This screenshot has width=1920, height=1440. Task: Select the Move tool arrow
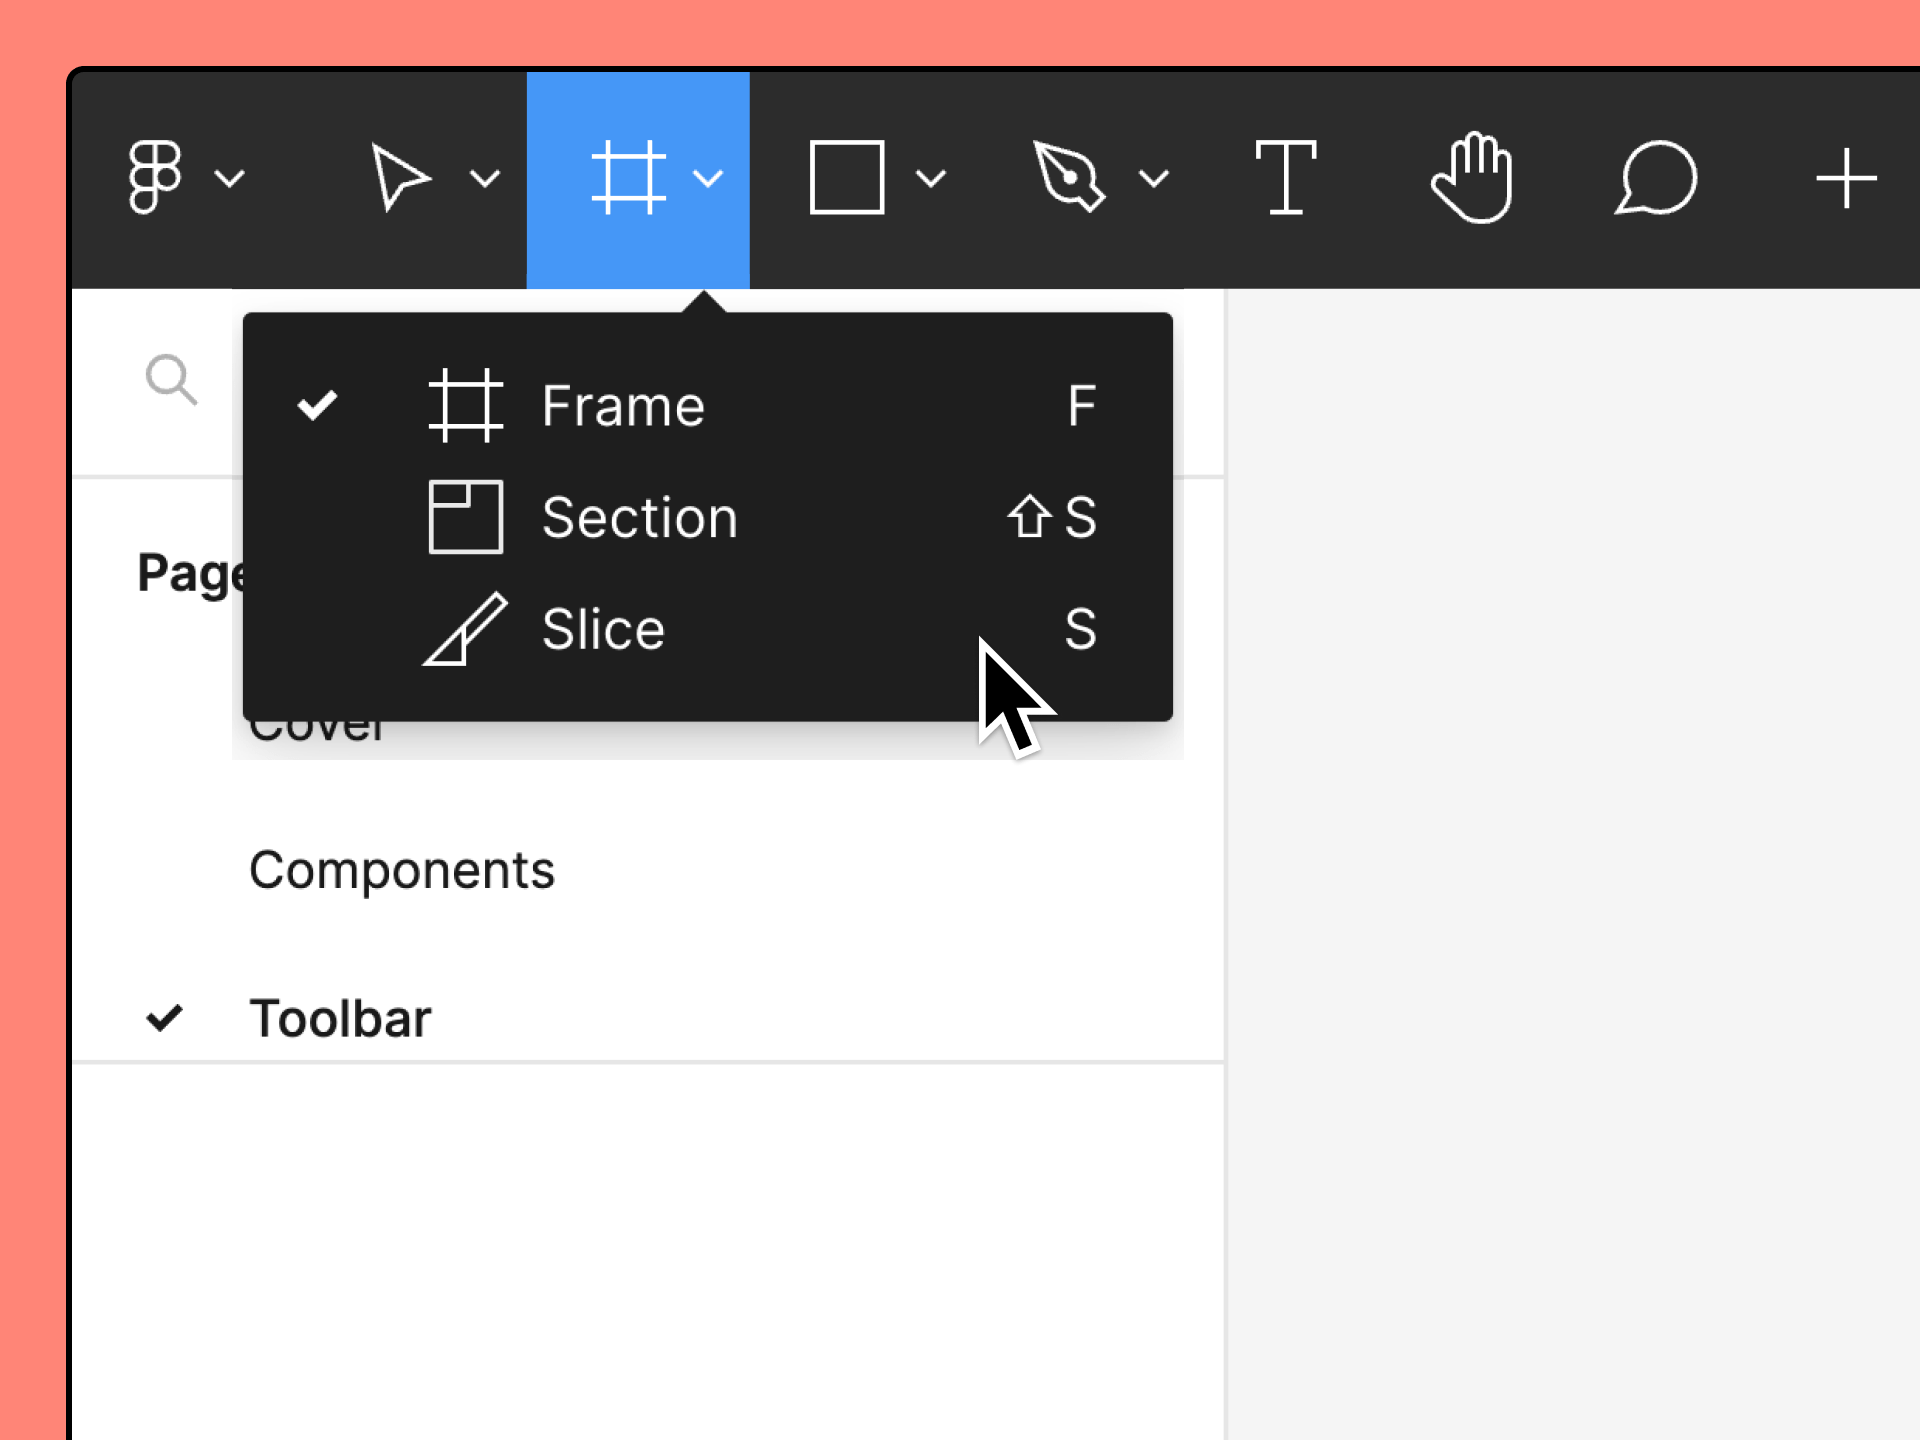pos(400,177)
